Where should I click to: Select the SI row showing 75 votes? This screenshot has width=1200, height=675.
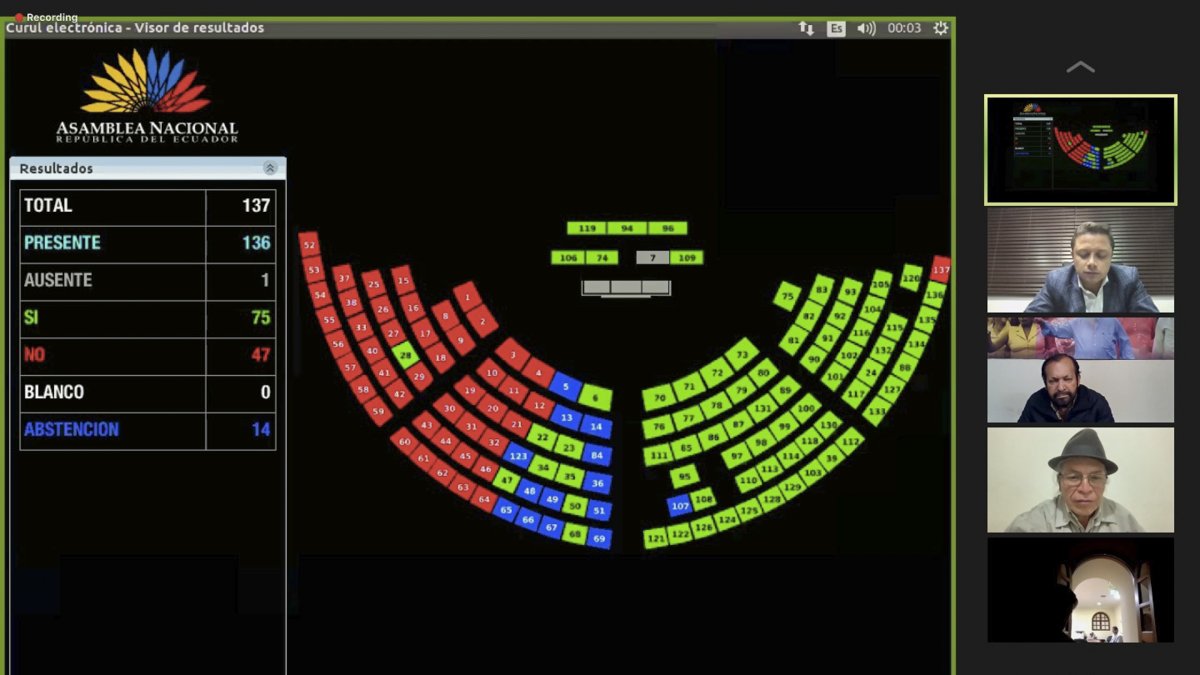click(146, 318)
